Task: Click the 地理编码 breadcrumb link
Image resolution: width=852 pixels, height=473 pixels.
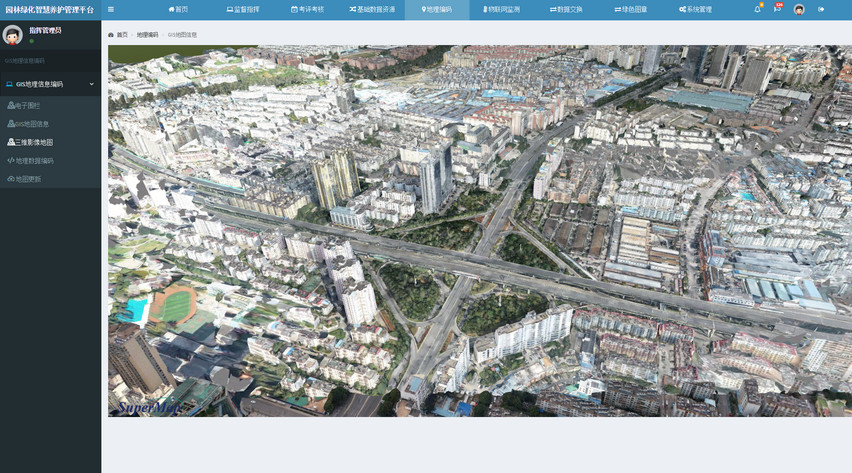Action: pos(147,35)
